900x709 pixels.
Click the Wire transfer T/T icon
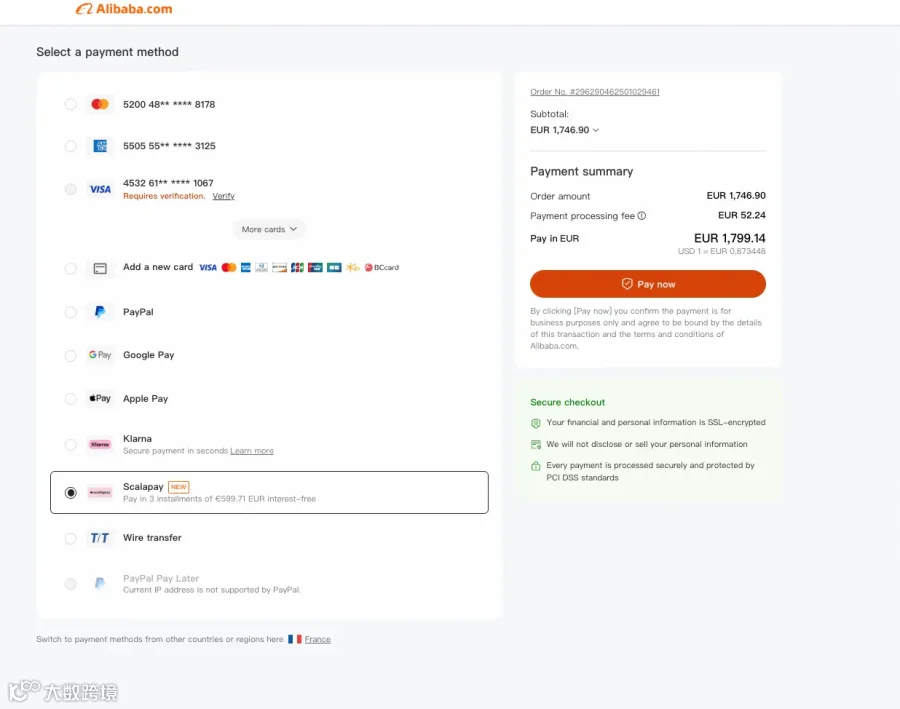pos(100,538)
